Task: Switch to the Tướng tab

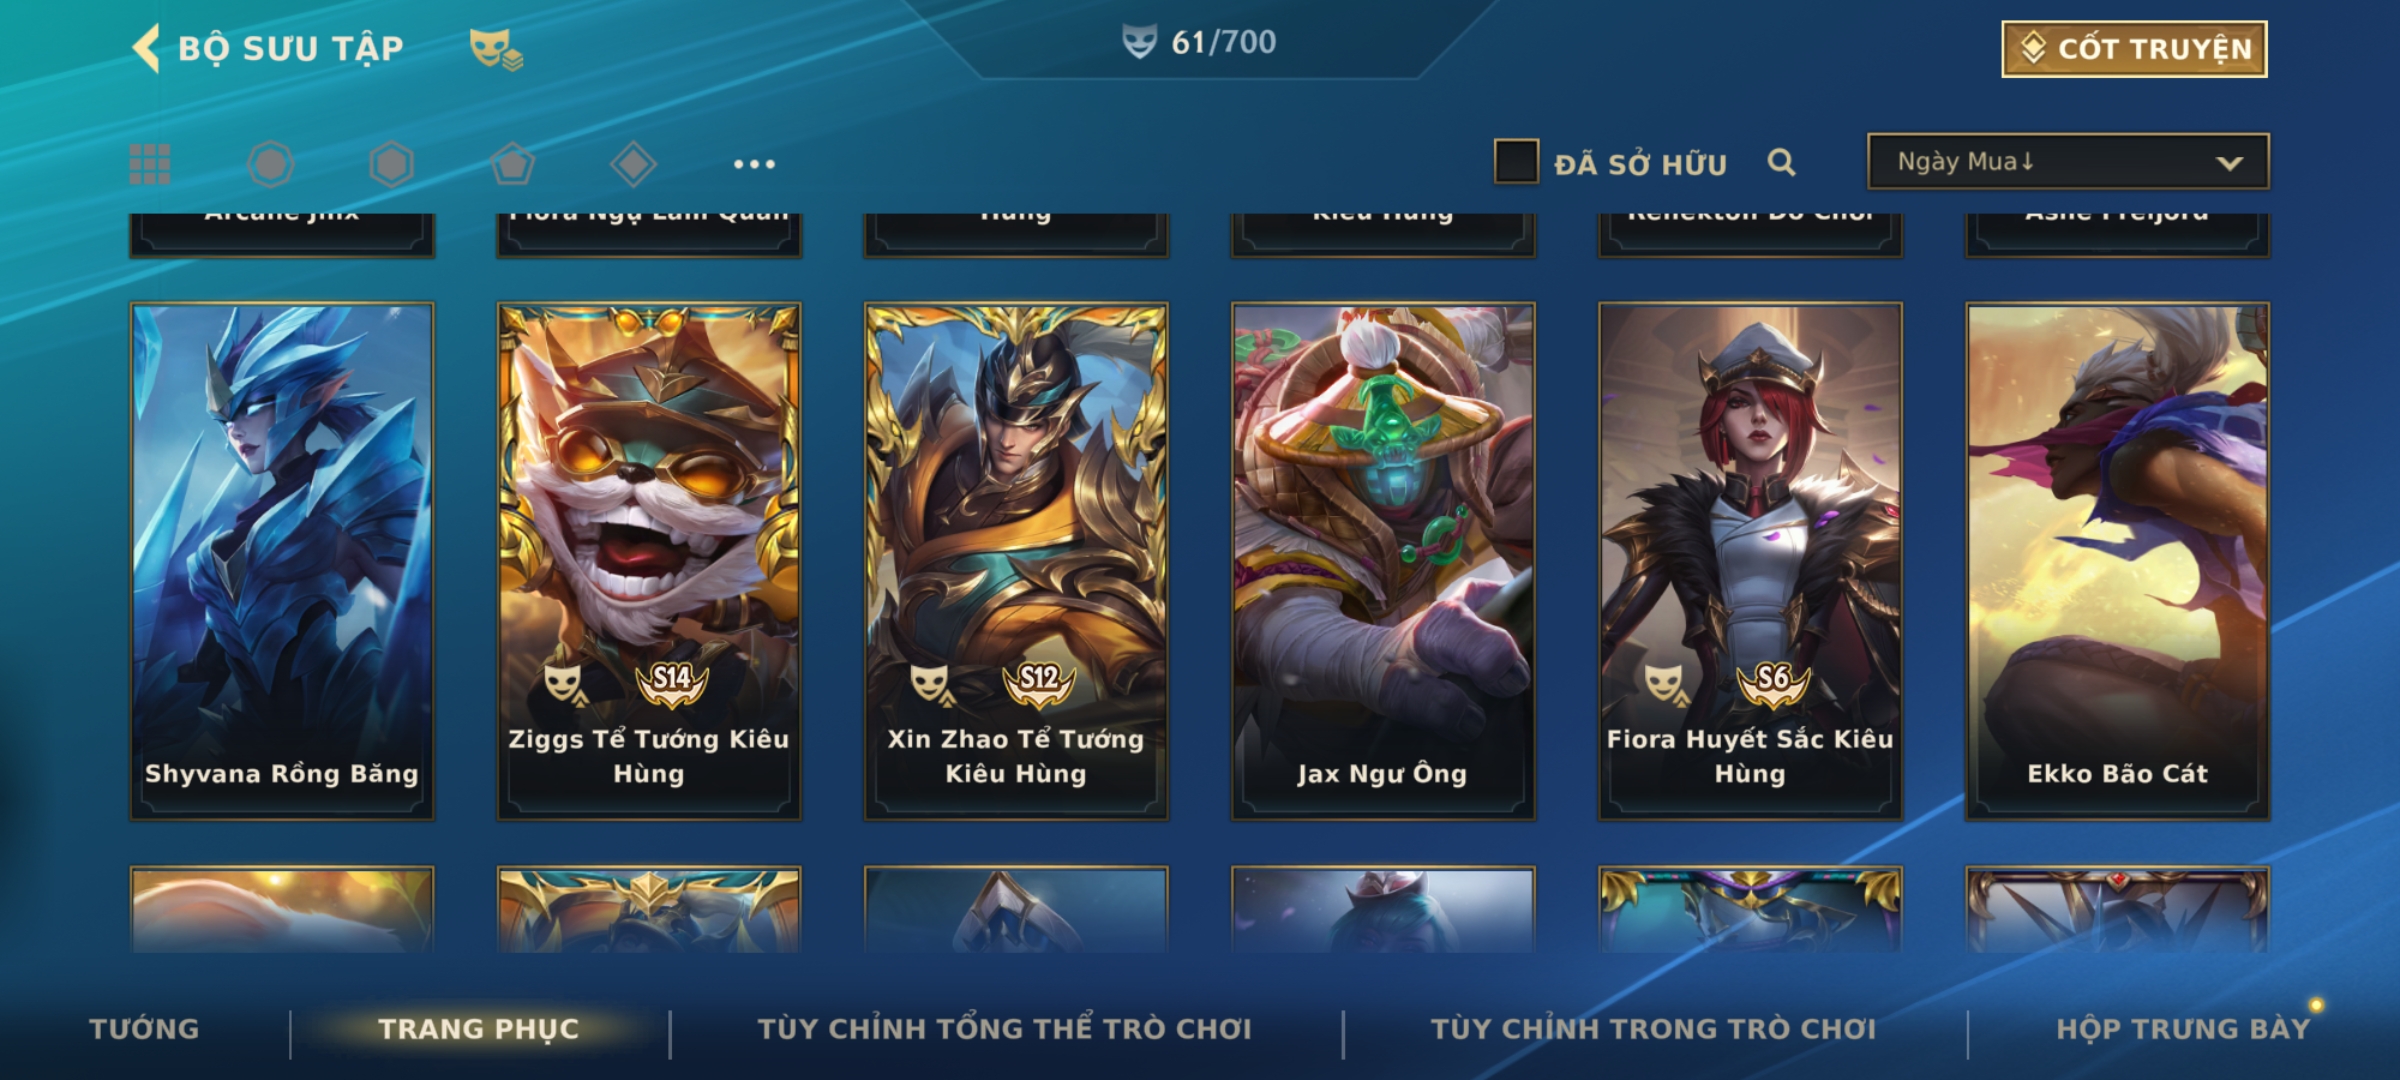Action: 144,1029
